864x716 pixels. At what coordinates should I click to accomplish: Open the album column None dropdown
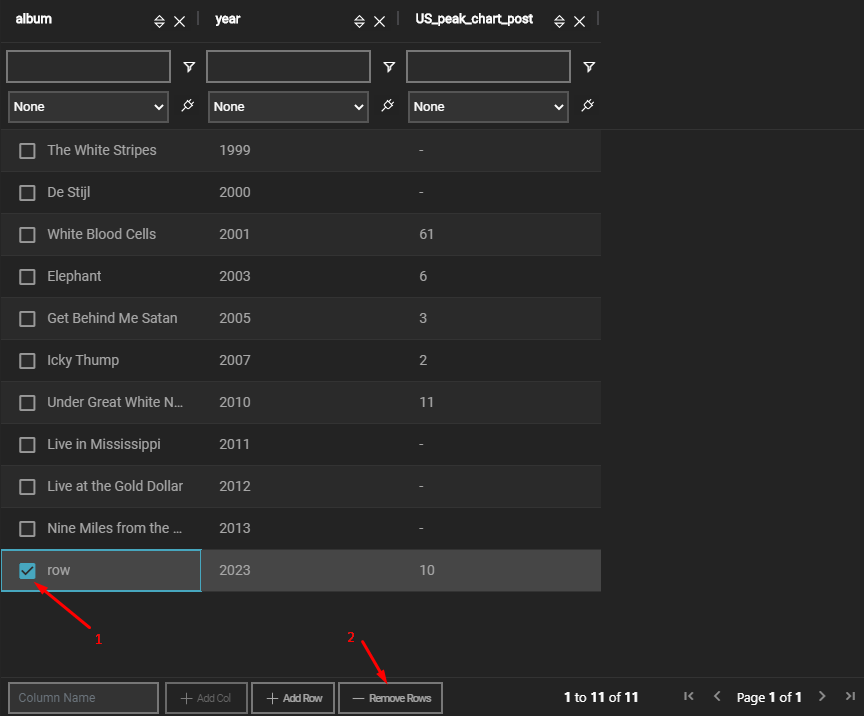(88, 107)
